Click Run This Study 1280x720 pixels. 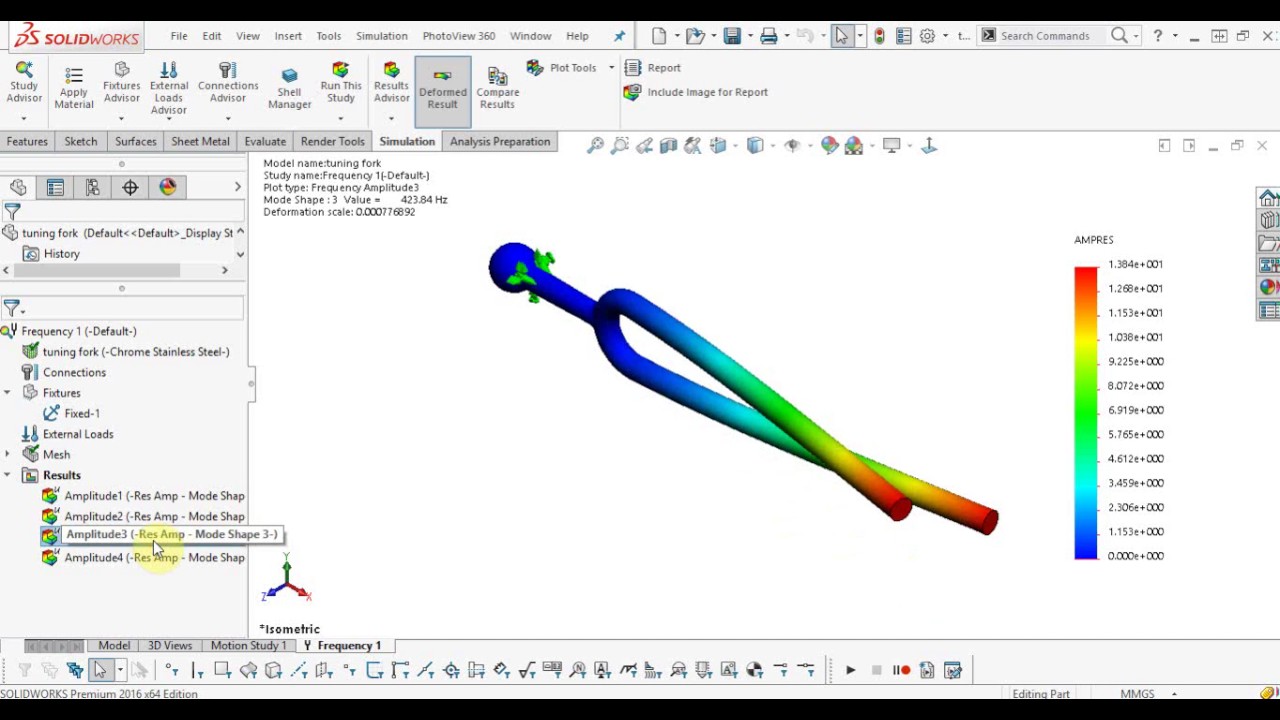click(x=341, y=83)
